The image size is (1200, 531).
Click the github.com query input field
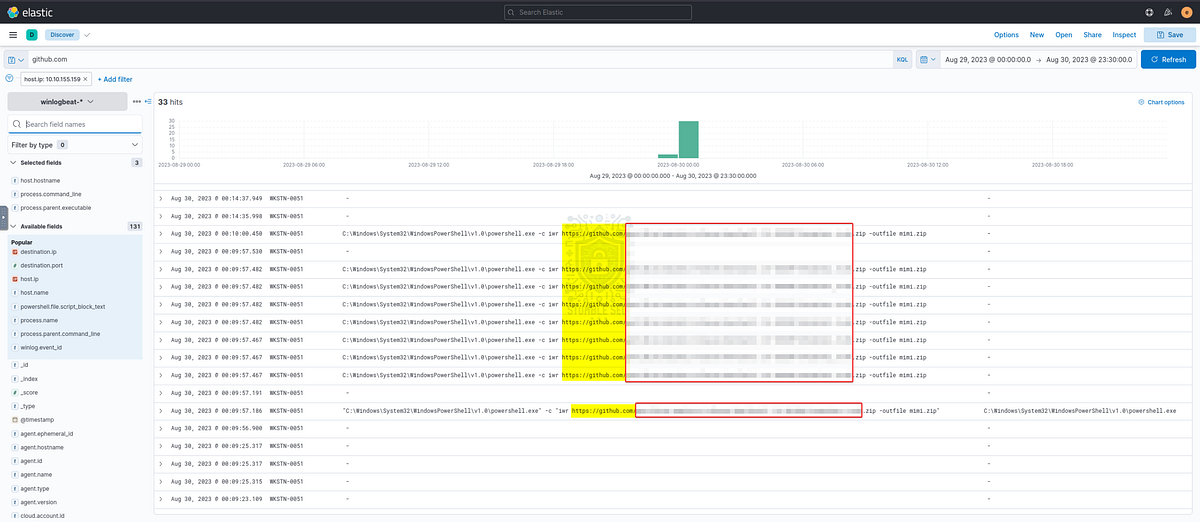tap(460, 60)
